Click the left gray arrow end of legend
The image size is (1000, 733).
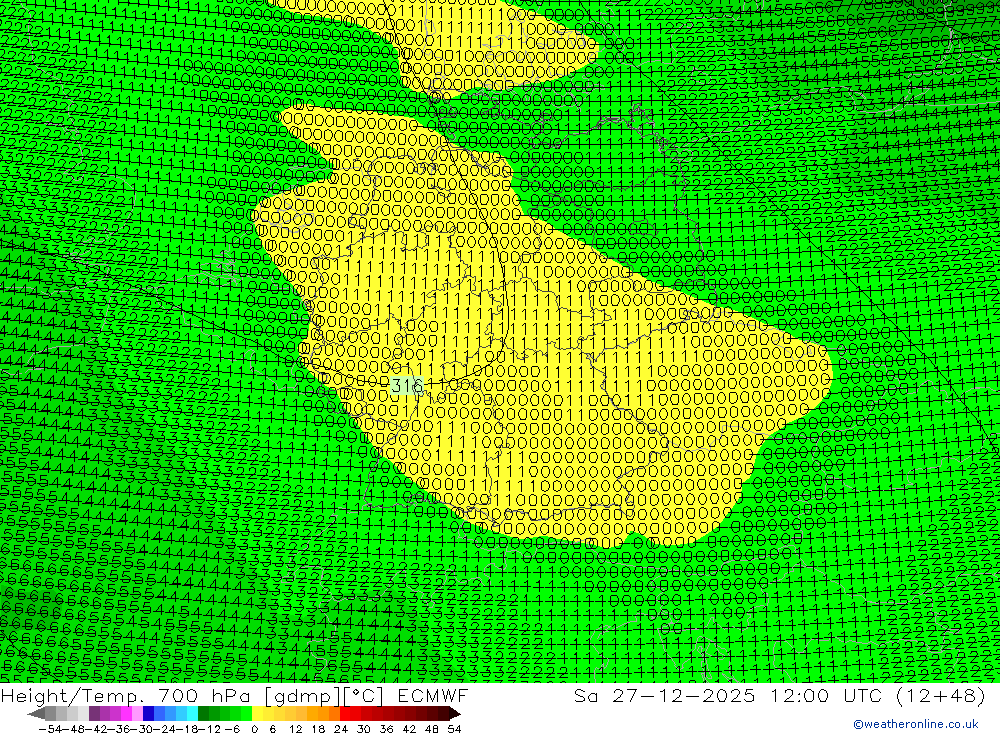[36, 714]
